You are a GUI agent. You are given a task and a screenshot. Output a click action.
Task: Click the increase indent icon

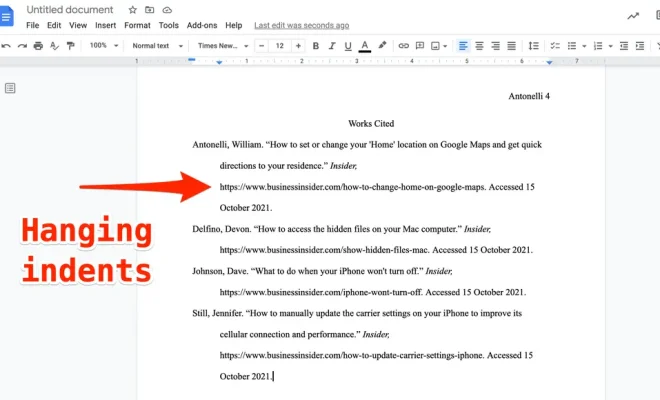point(640,46)
